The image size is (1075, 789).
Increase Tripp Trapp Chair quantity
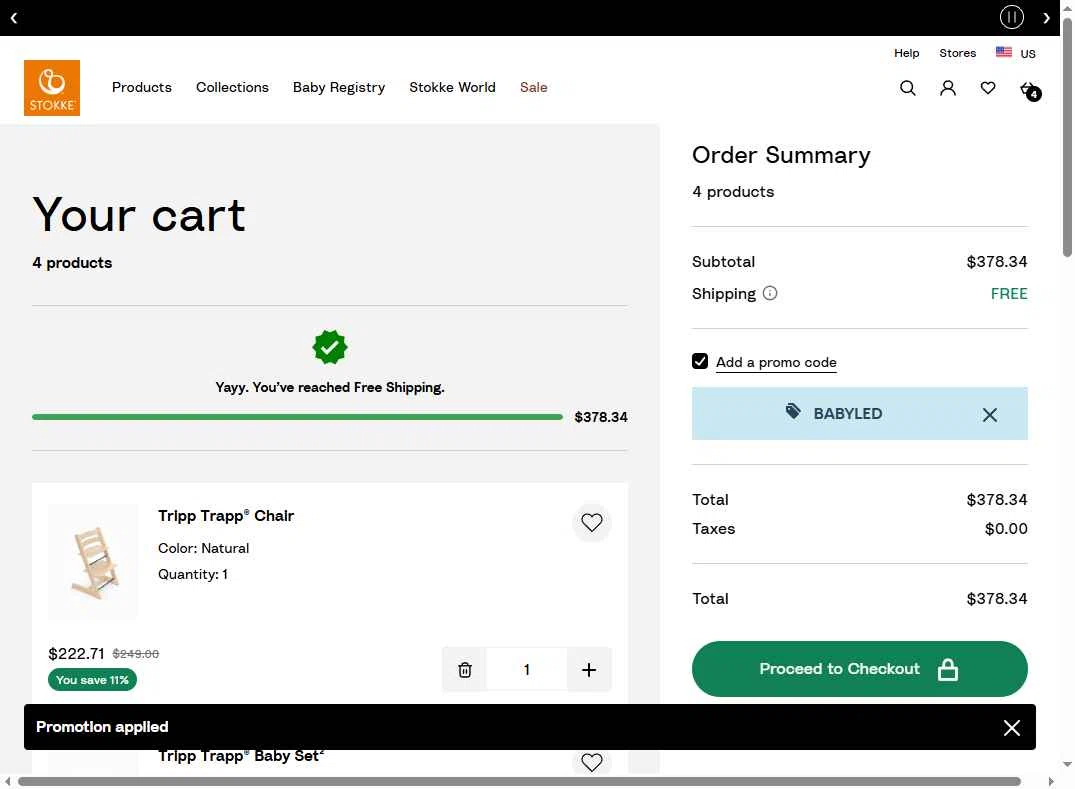589,670
